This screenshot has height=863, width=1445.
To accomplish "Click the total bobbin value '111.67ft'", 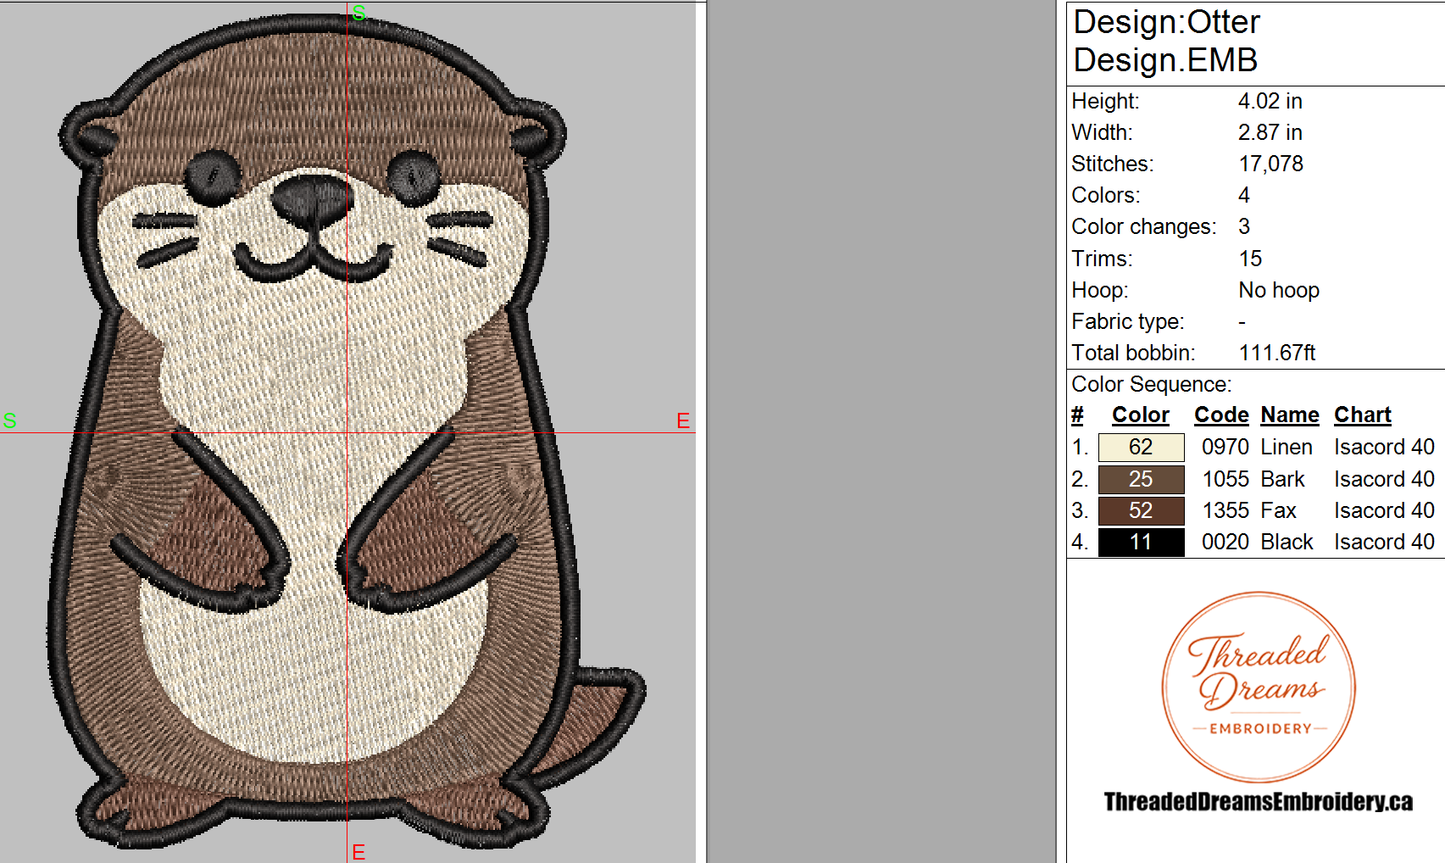I will pos(1277,353).
